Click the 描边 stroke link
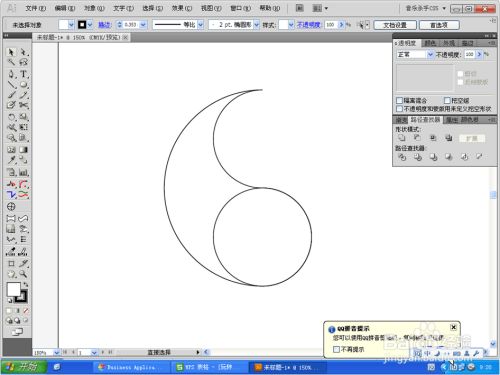500x375 pixels. tap(104, 25)
